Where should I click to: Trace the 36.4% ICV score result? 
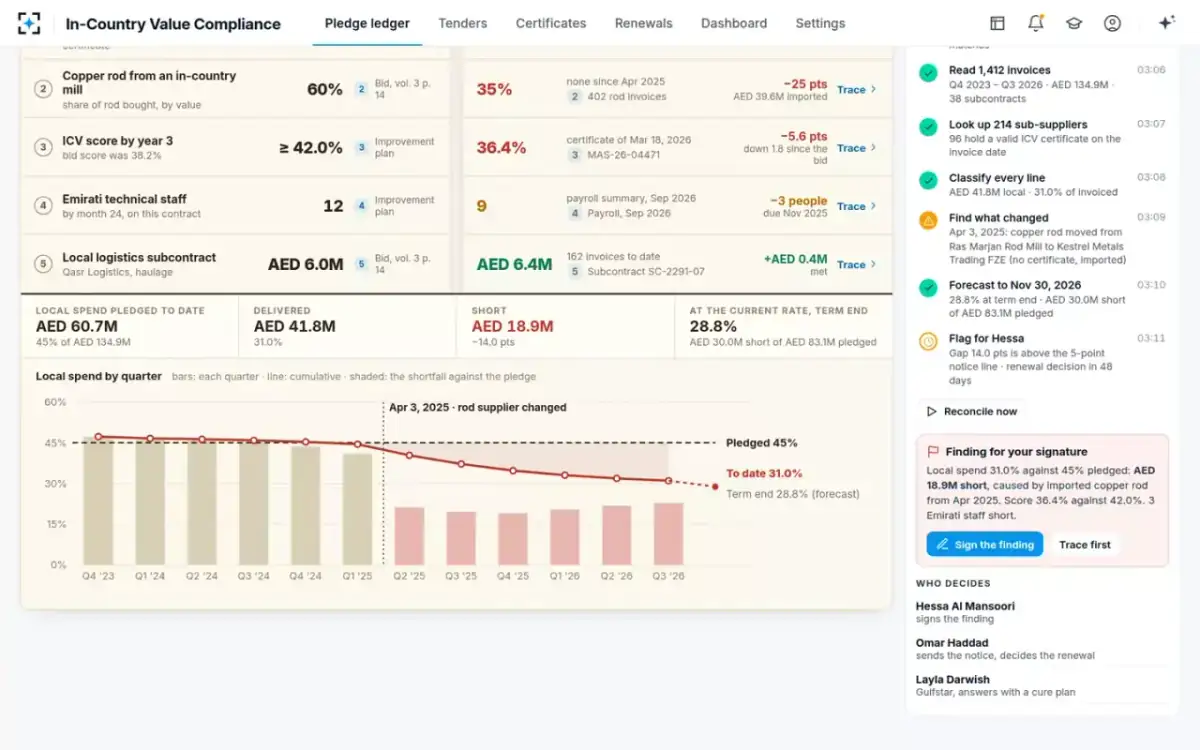point(857,147)
